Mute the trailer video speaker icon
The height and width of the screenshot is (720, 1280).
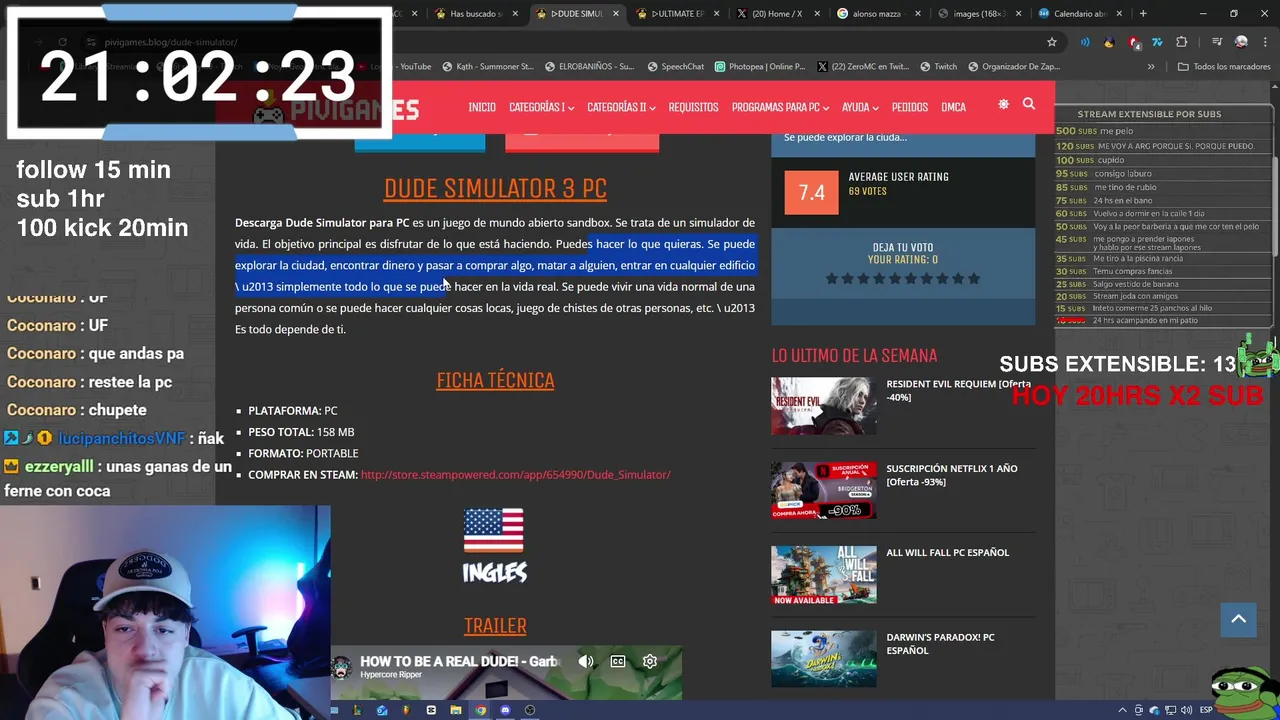pos(586,661)
